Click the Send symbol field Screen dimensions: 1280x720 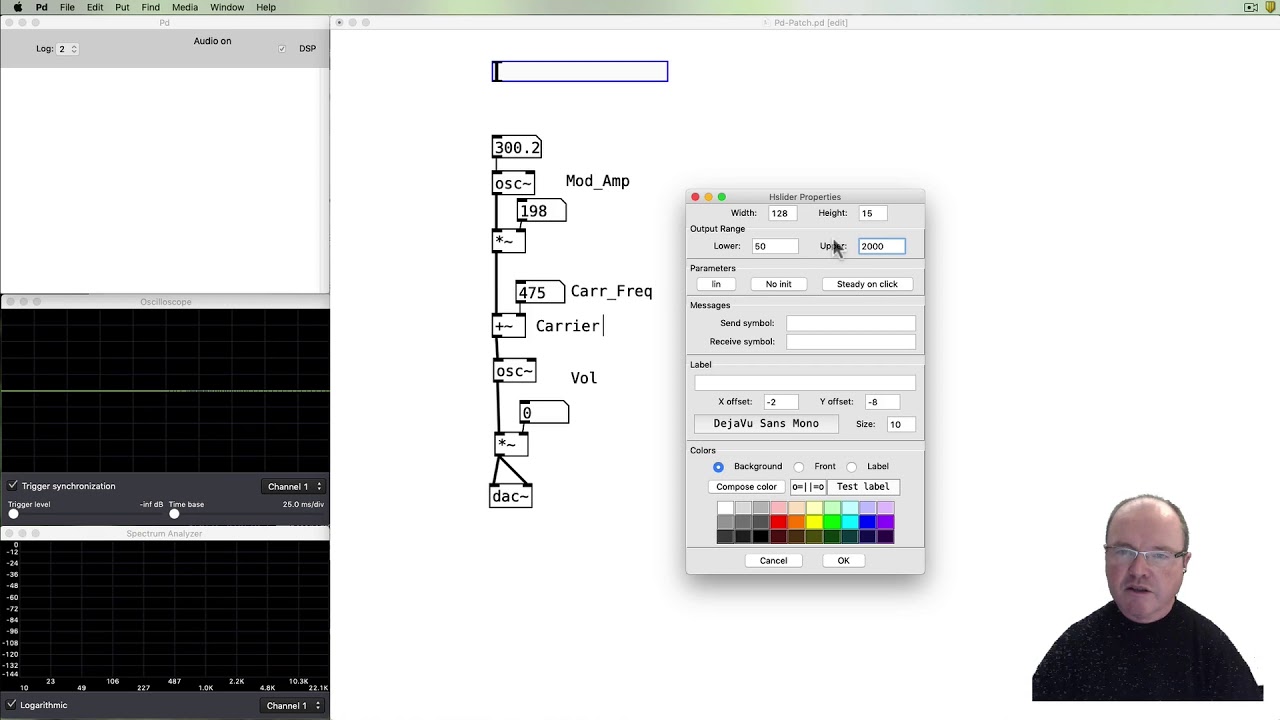tap(851, 323)
